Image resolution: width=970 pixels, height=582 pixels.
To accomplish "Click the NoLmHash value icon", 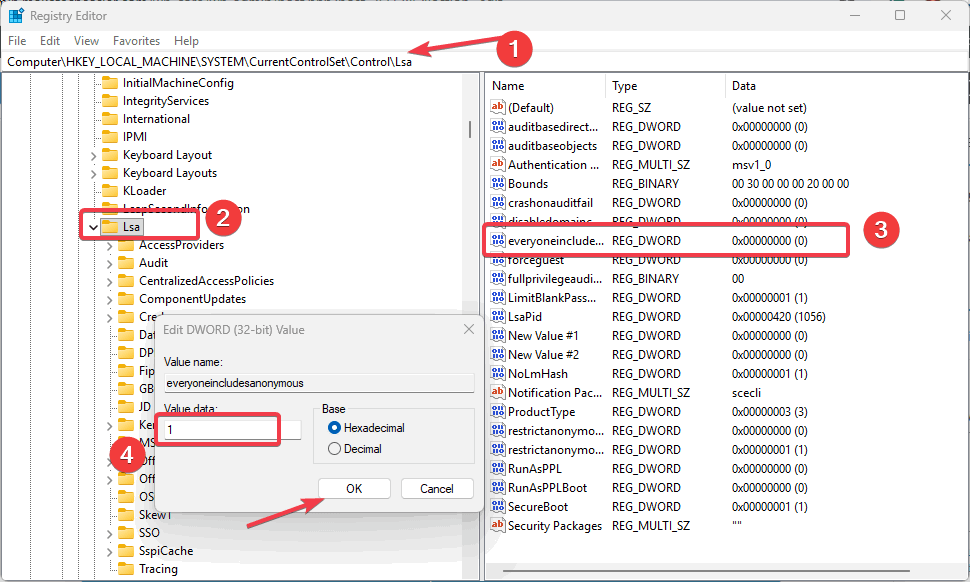I will [497, 374].
